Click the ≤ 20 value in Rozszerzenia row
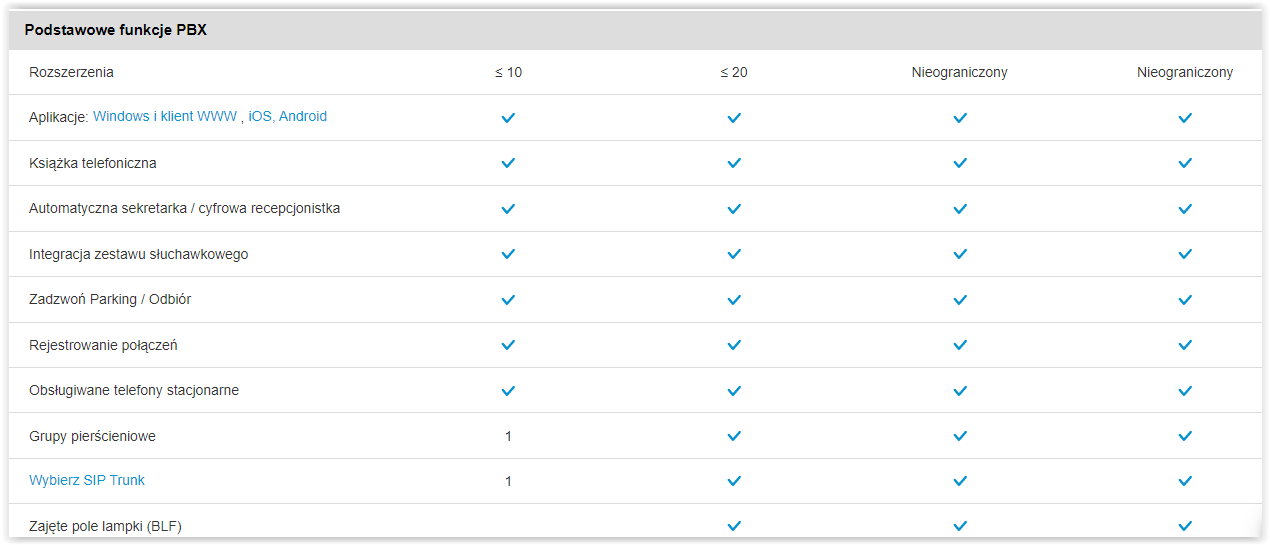The image size is (1270, 545). click(x=734, y=73)
